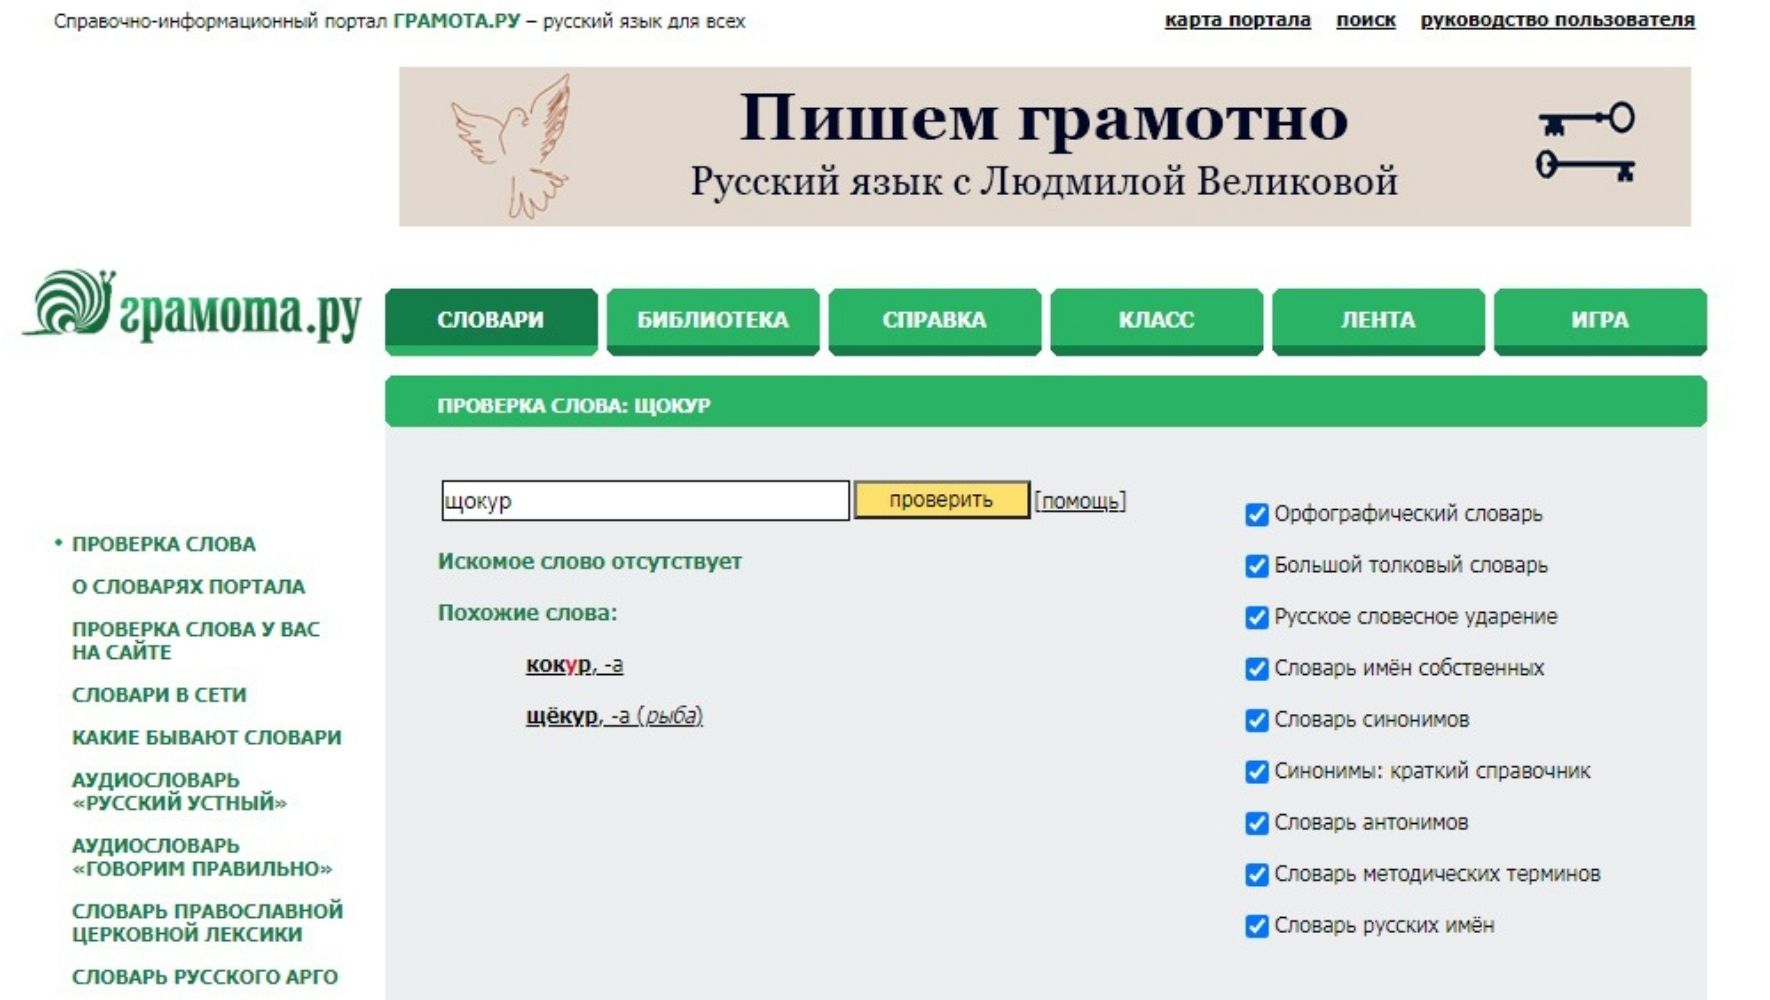This screenshot has width=1770, height=1000.
Task: Click Искомое слово отсутствует message
Action: (x=590, y=562)
